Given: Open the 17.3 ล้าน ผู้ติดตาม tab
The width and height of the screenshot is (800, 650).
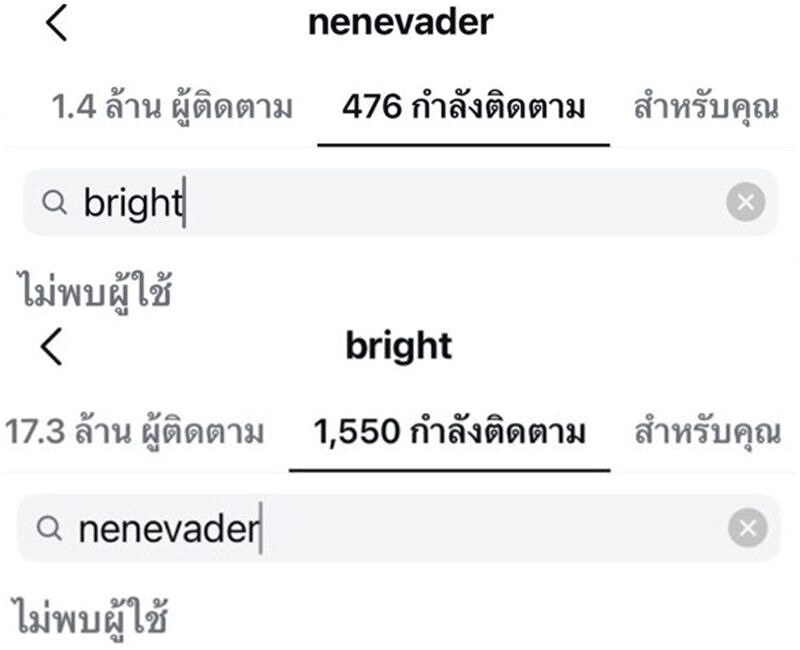Looking at the screenshot, I should point(135,433).
